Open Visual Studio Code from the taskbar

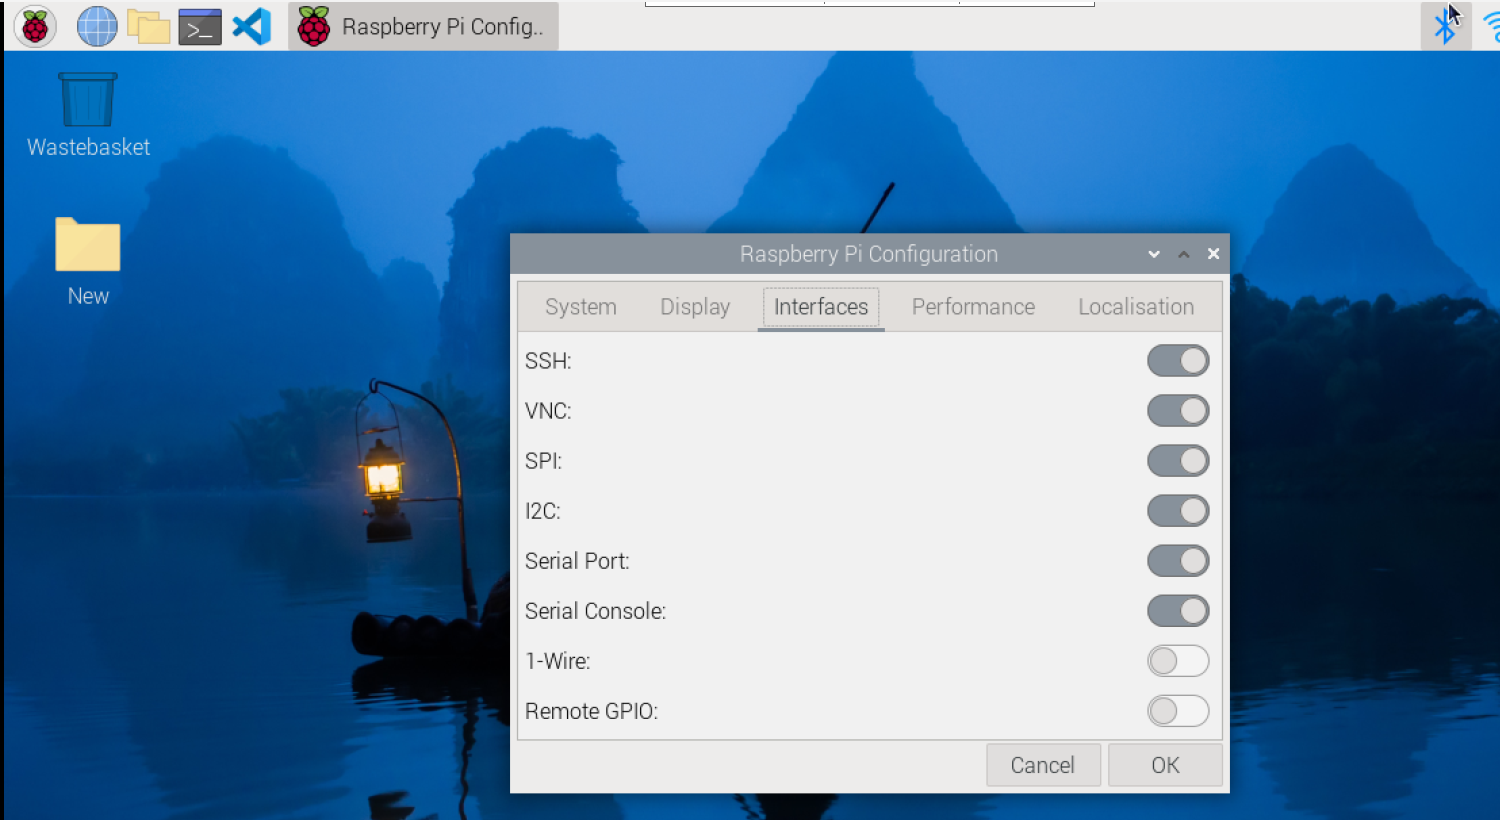pyautogui.click(x=250, y=26)
